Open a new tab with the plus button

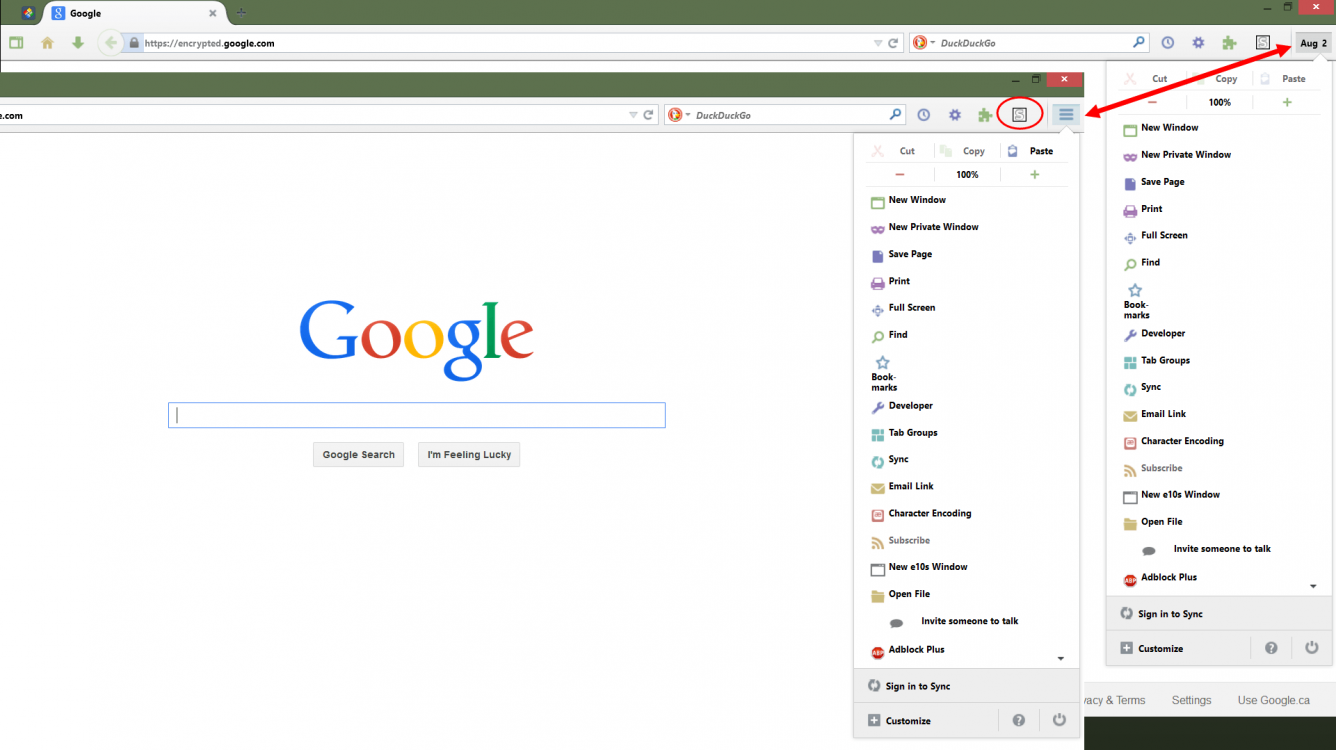(241, 13)
